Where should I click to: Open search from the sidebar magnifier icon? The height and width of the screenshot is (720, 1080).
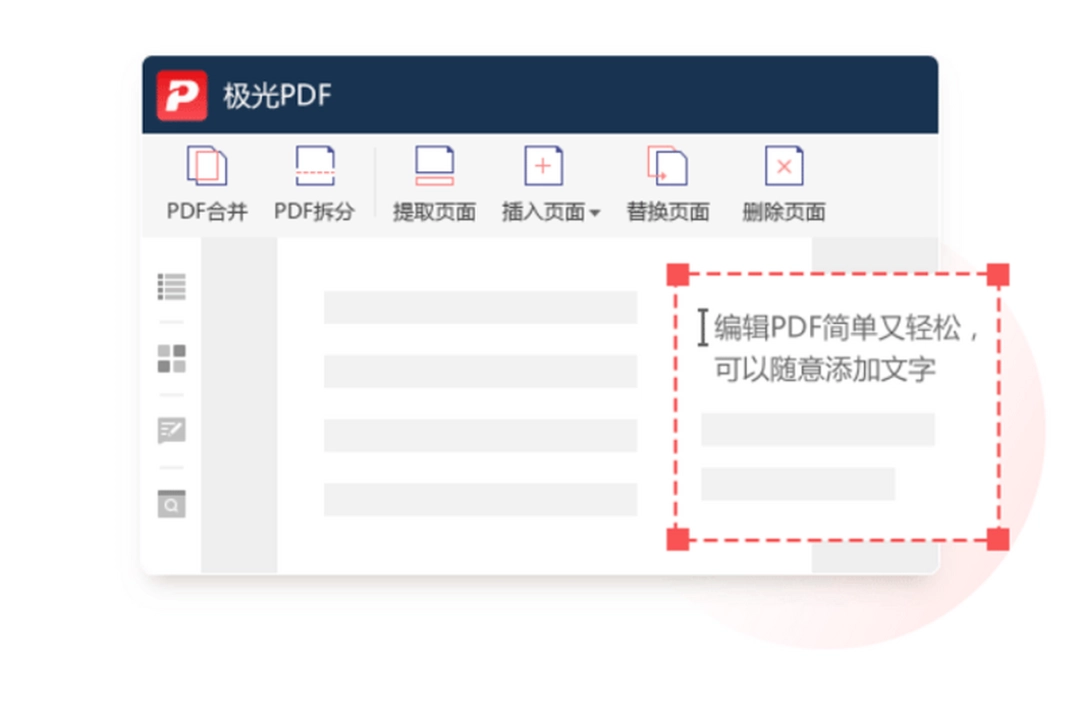pyautogui.click(x=172, y=505)
